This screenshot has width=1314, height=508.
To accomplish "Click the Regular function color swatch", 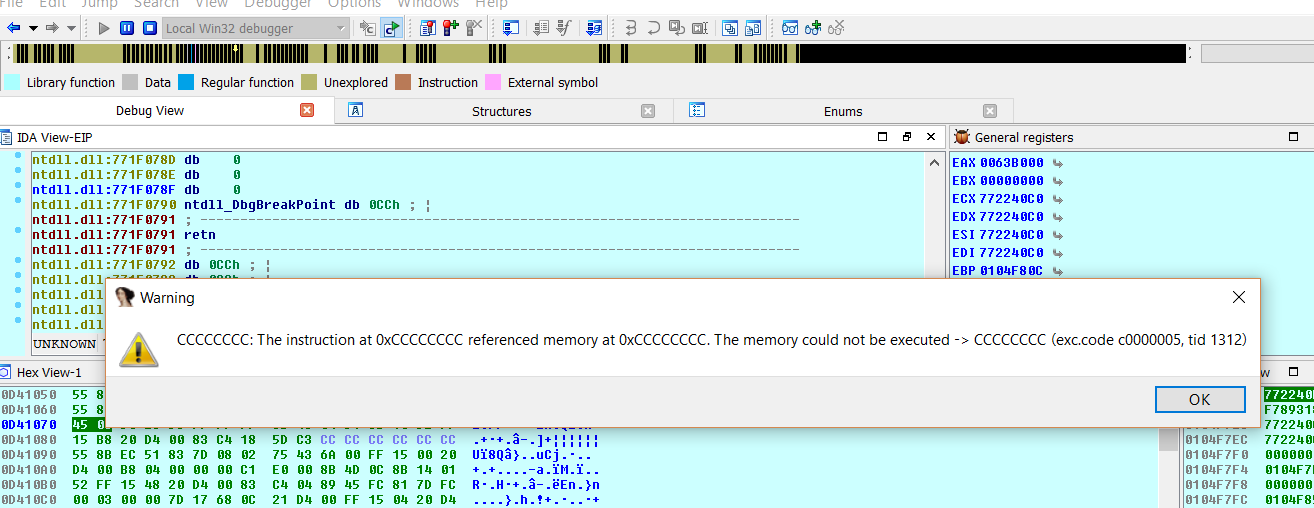I will (x=185, y=83).
